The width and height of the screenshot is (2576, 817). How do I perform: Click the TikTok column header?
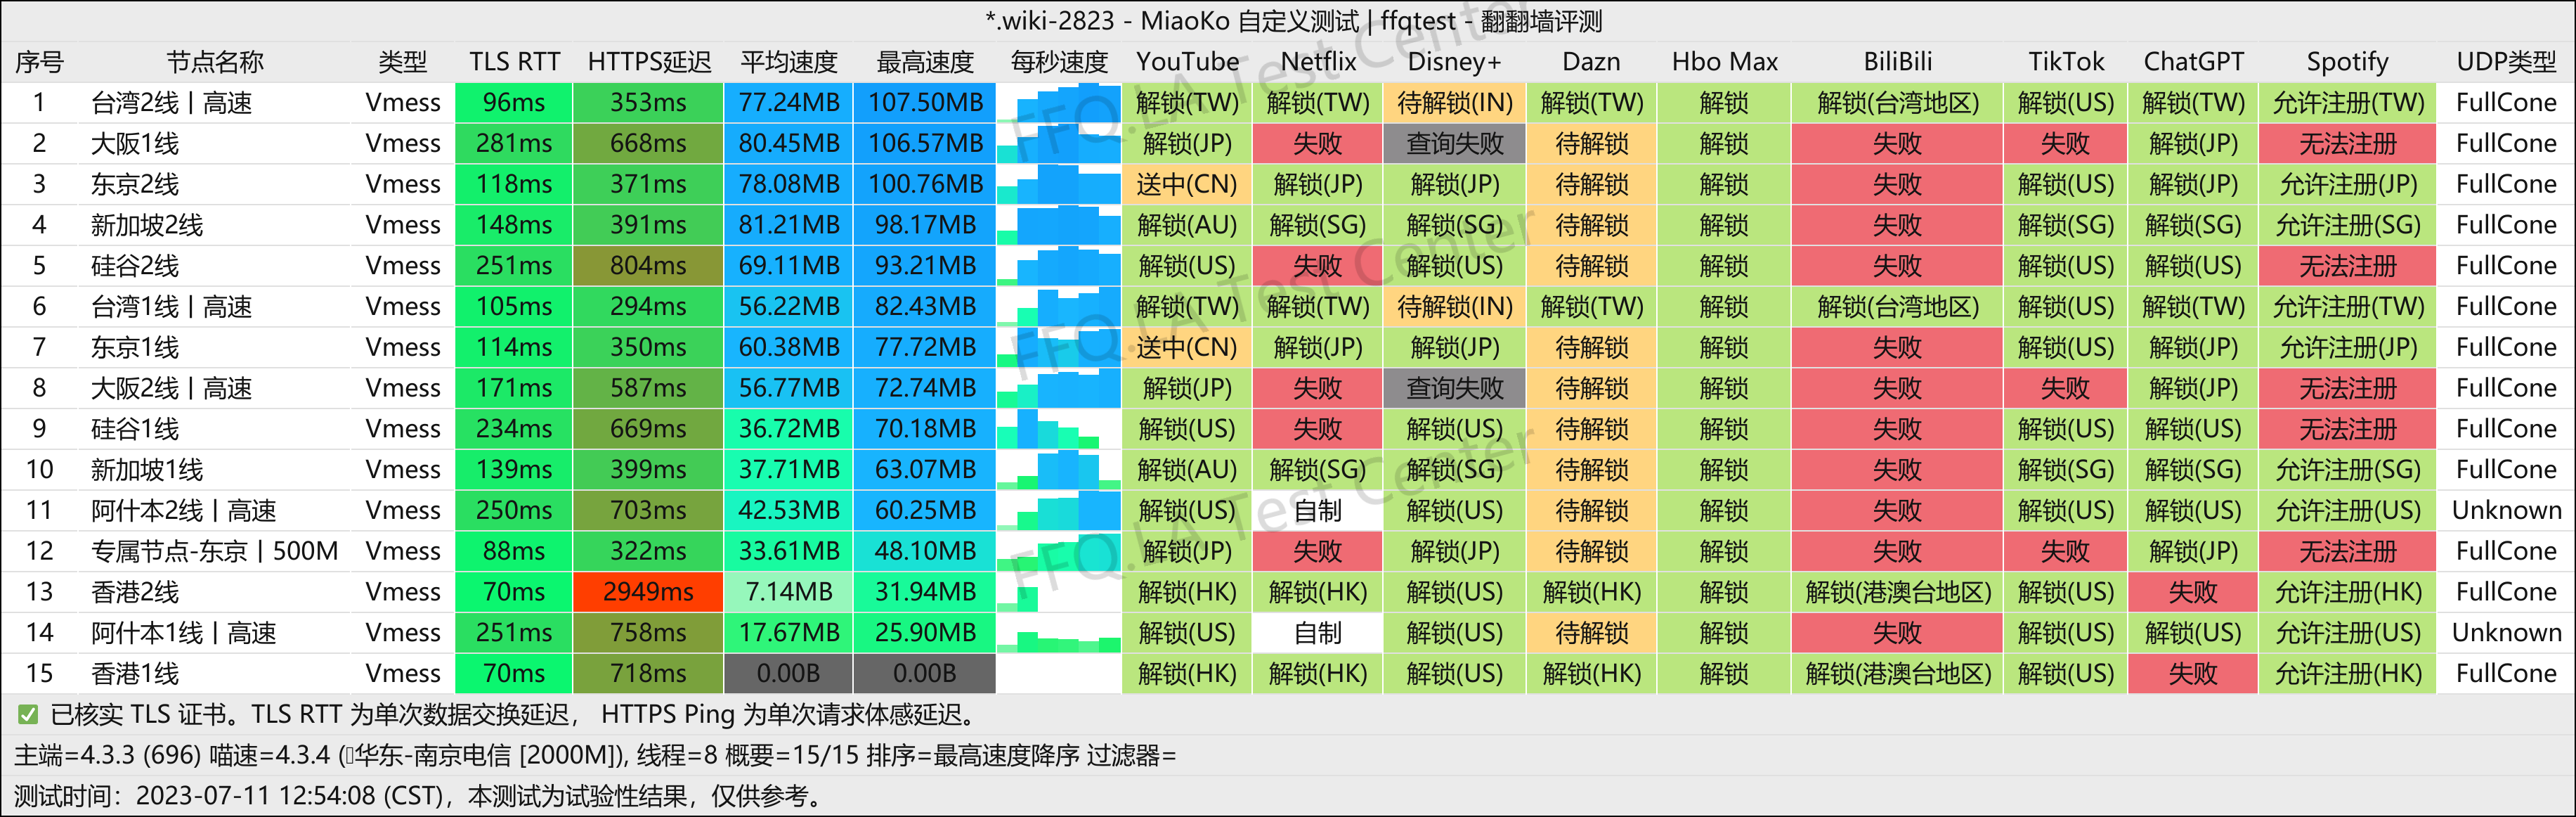point(2065,62)
